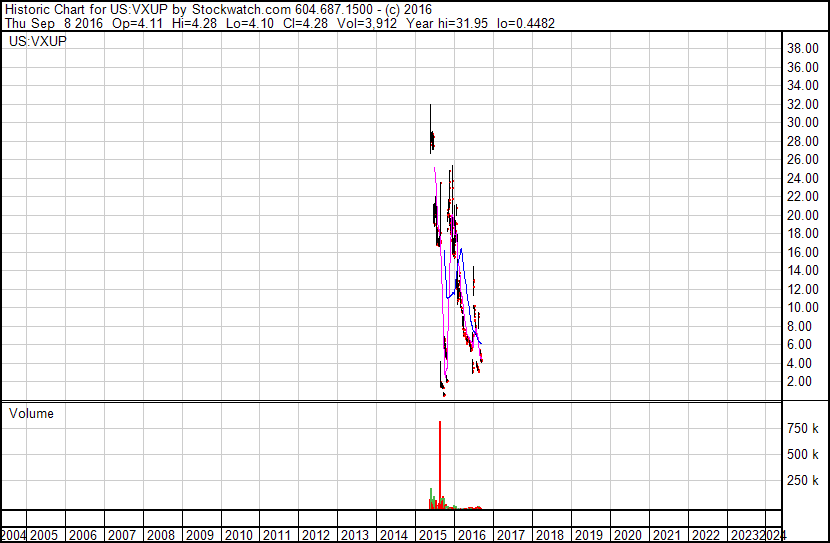Click the 750 k volume axis label
Image resolution: width=830 pixels, height=543 pixels.
coord(803,429)
